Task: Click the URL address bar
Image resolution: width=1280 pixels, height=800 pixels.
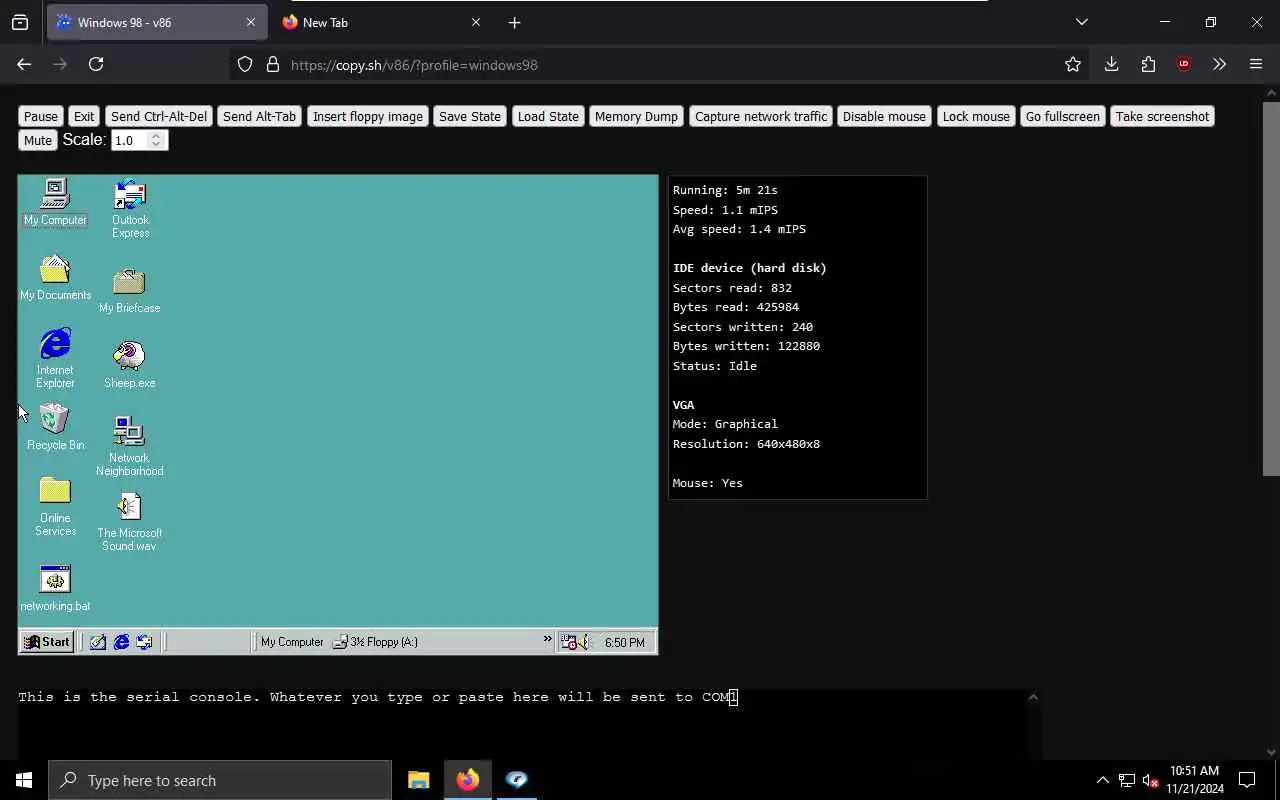Action: [x=660, y=64]
